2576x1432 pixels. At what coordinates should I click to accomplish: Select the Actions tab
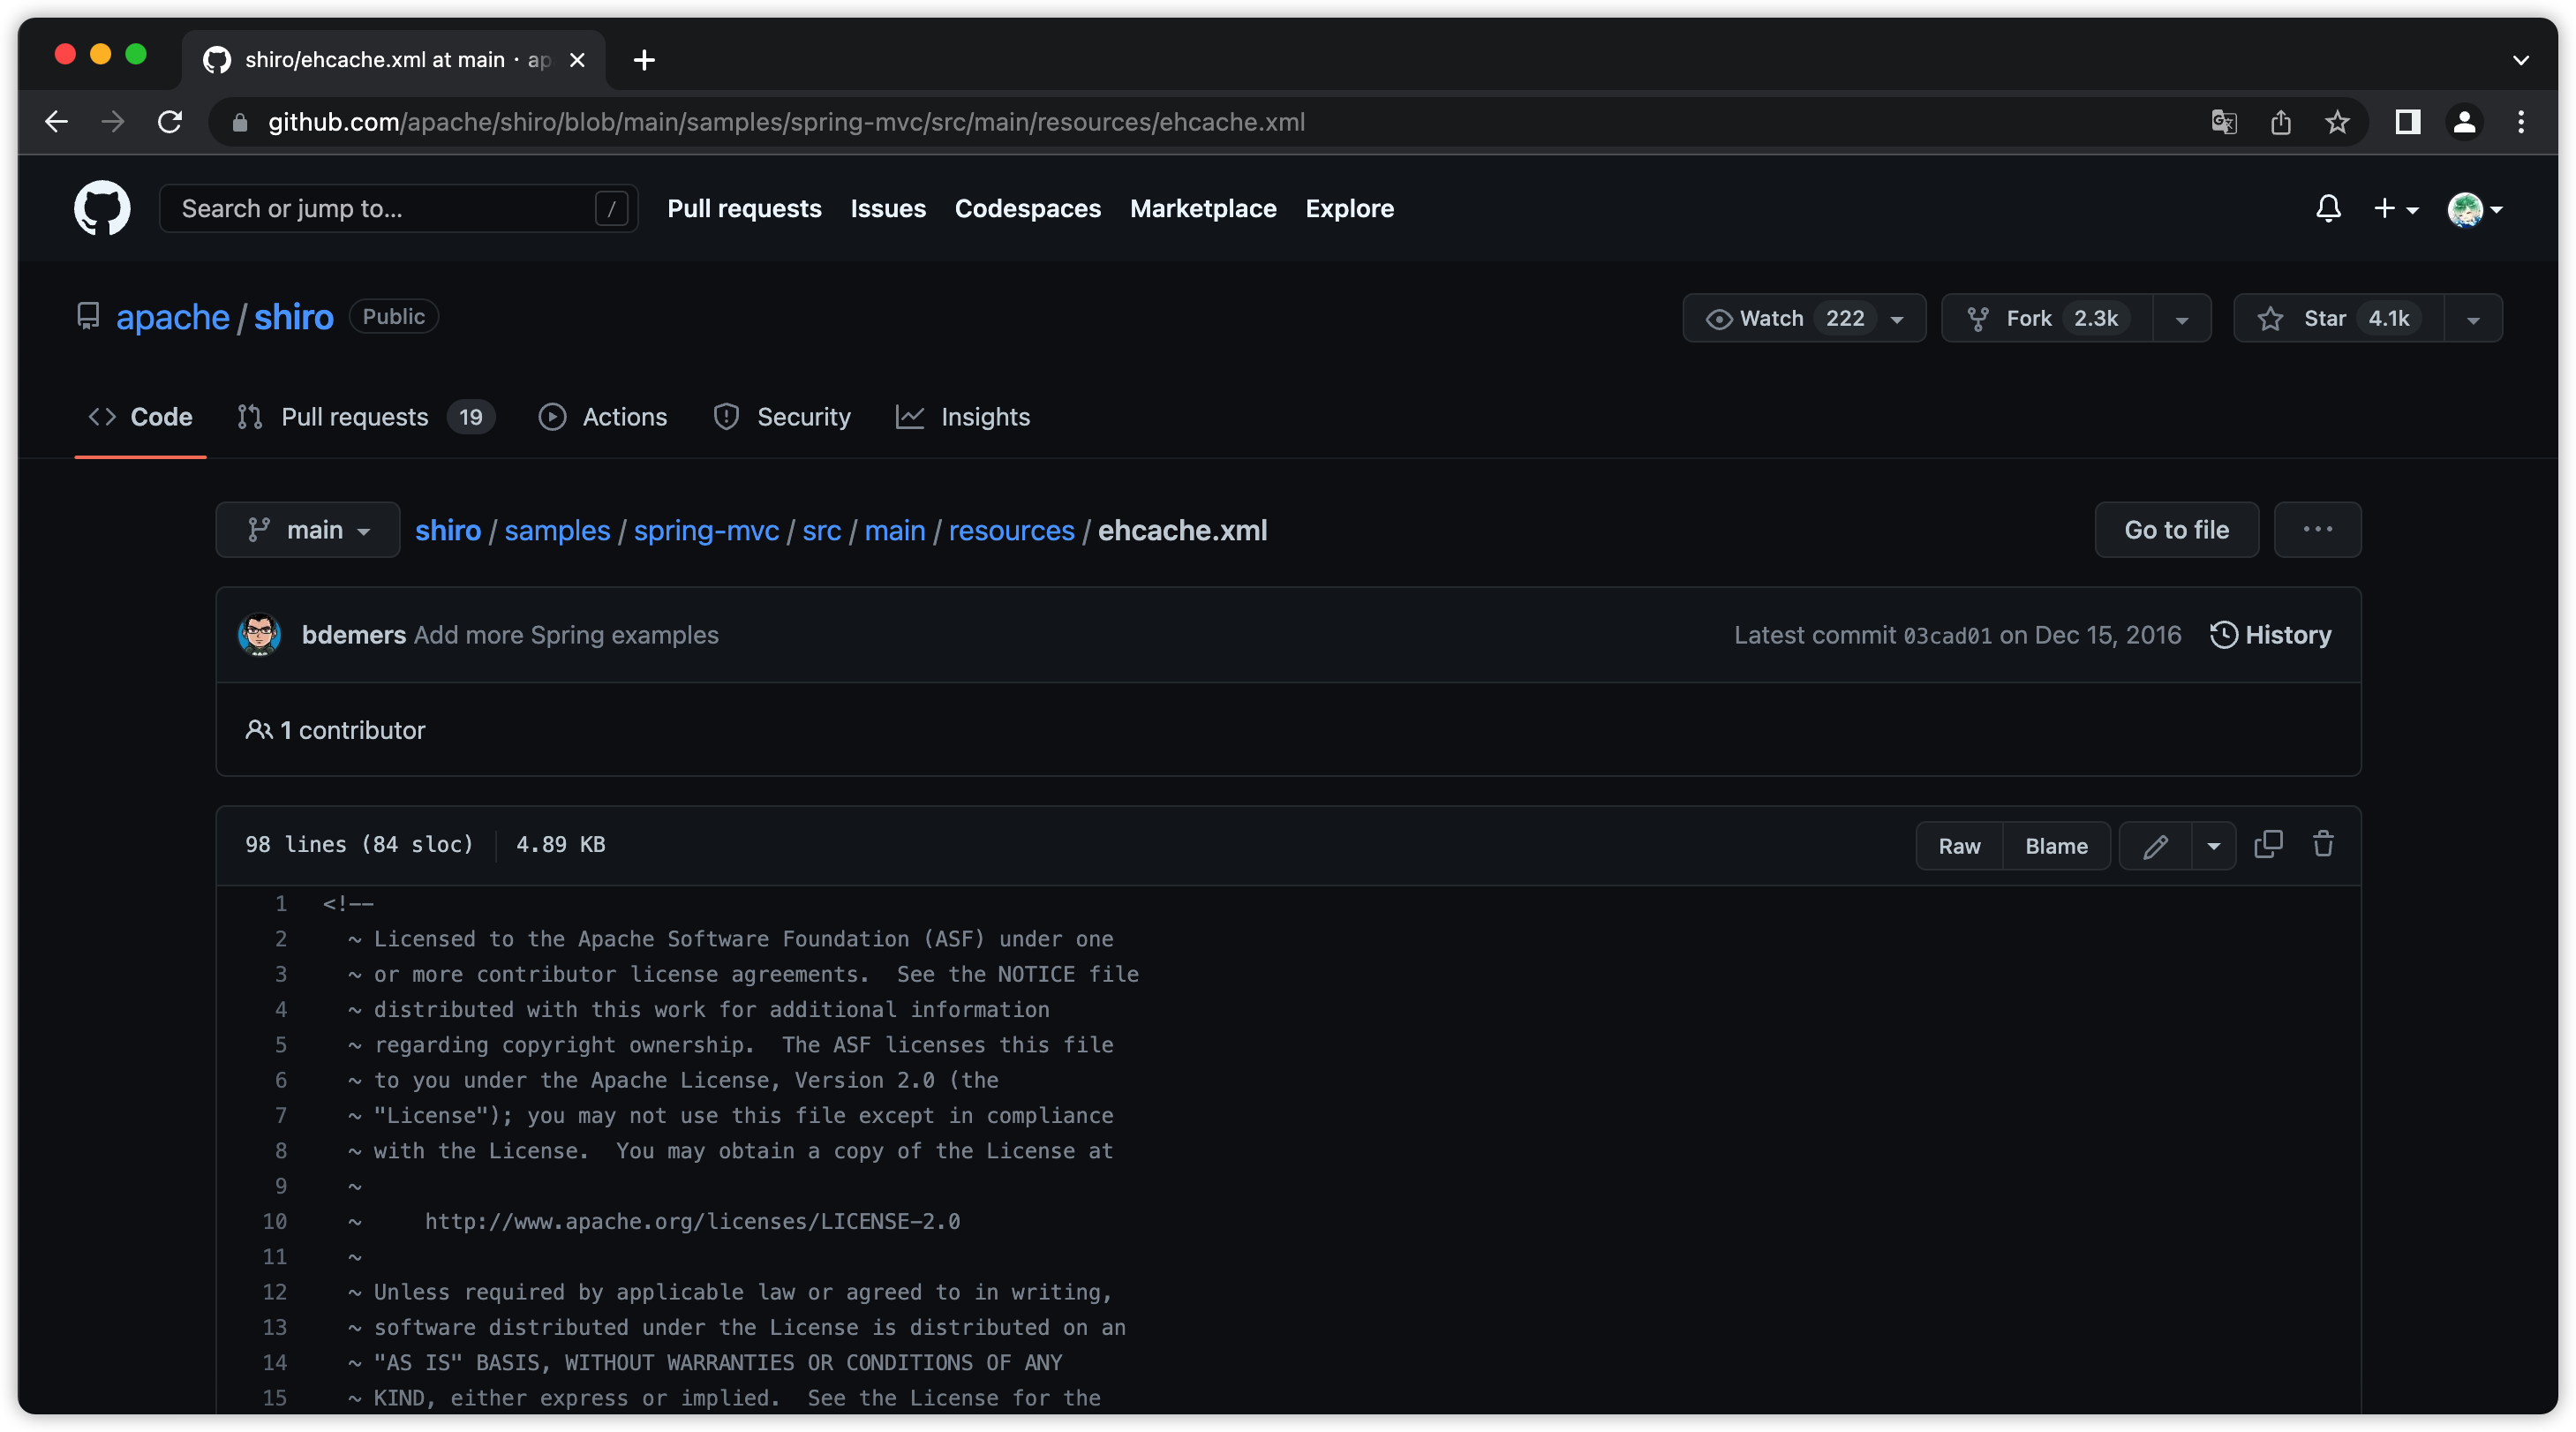[603, 416]
